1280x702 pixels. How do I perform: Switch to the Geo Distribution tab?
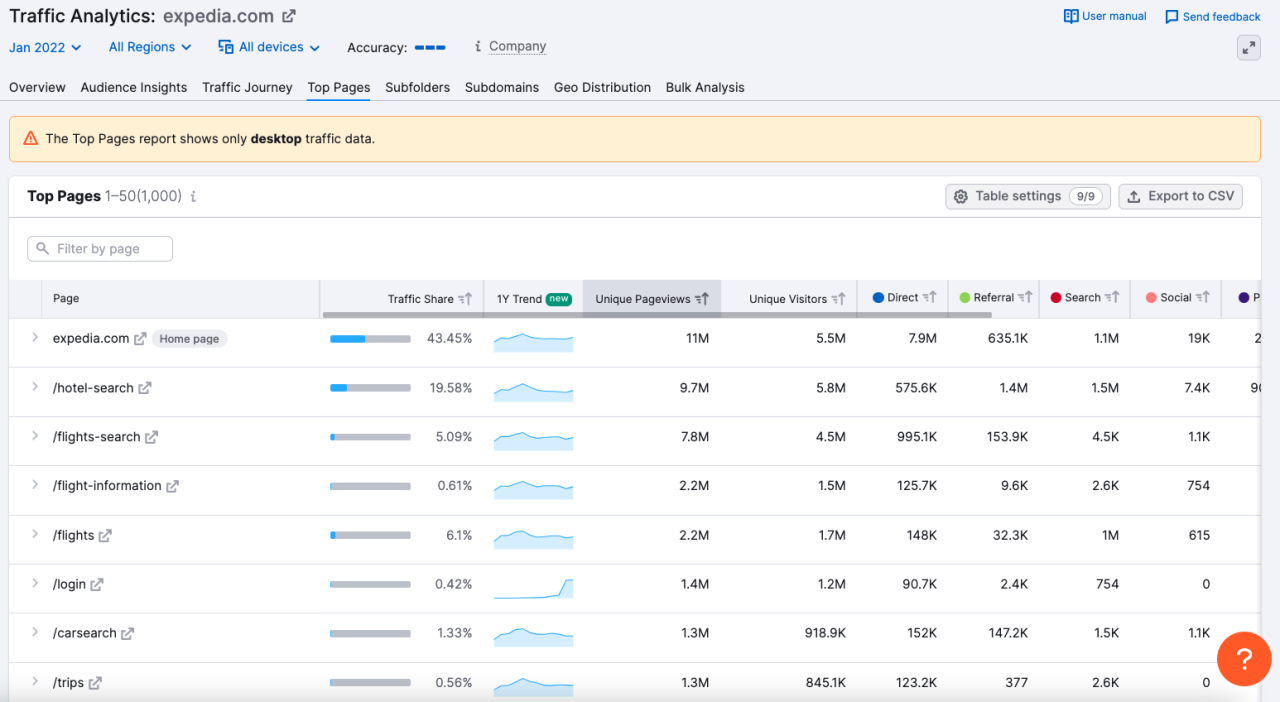602,87
